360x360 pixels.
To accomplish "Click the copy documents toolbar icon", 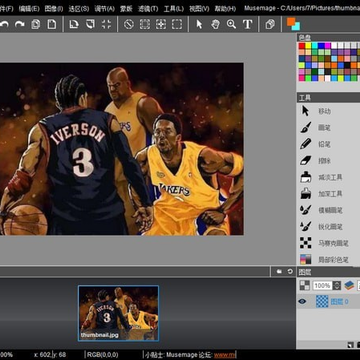I will point(36,24).
